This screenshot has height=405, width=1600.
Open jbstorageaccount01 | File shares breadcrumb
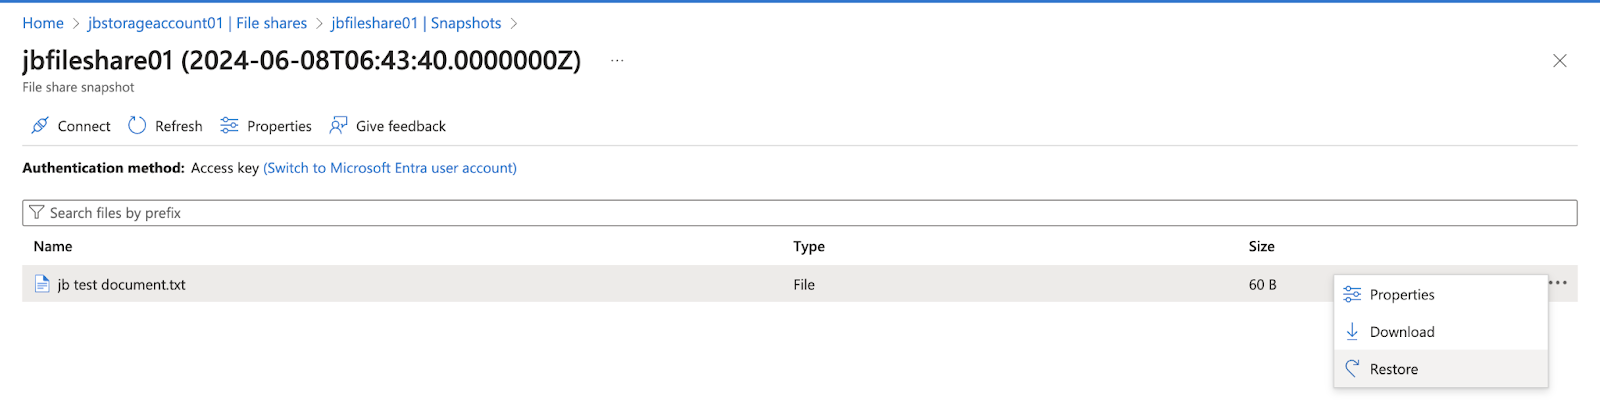198,23
